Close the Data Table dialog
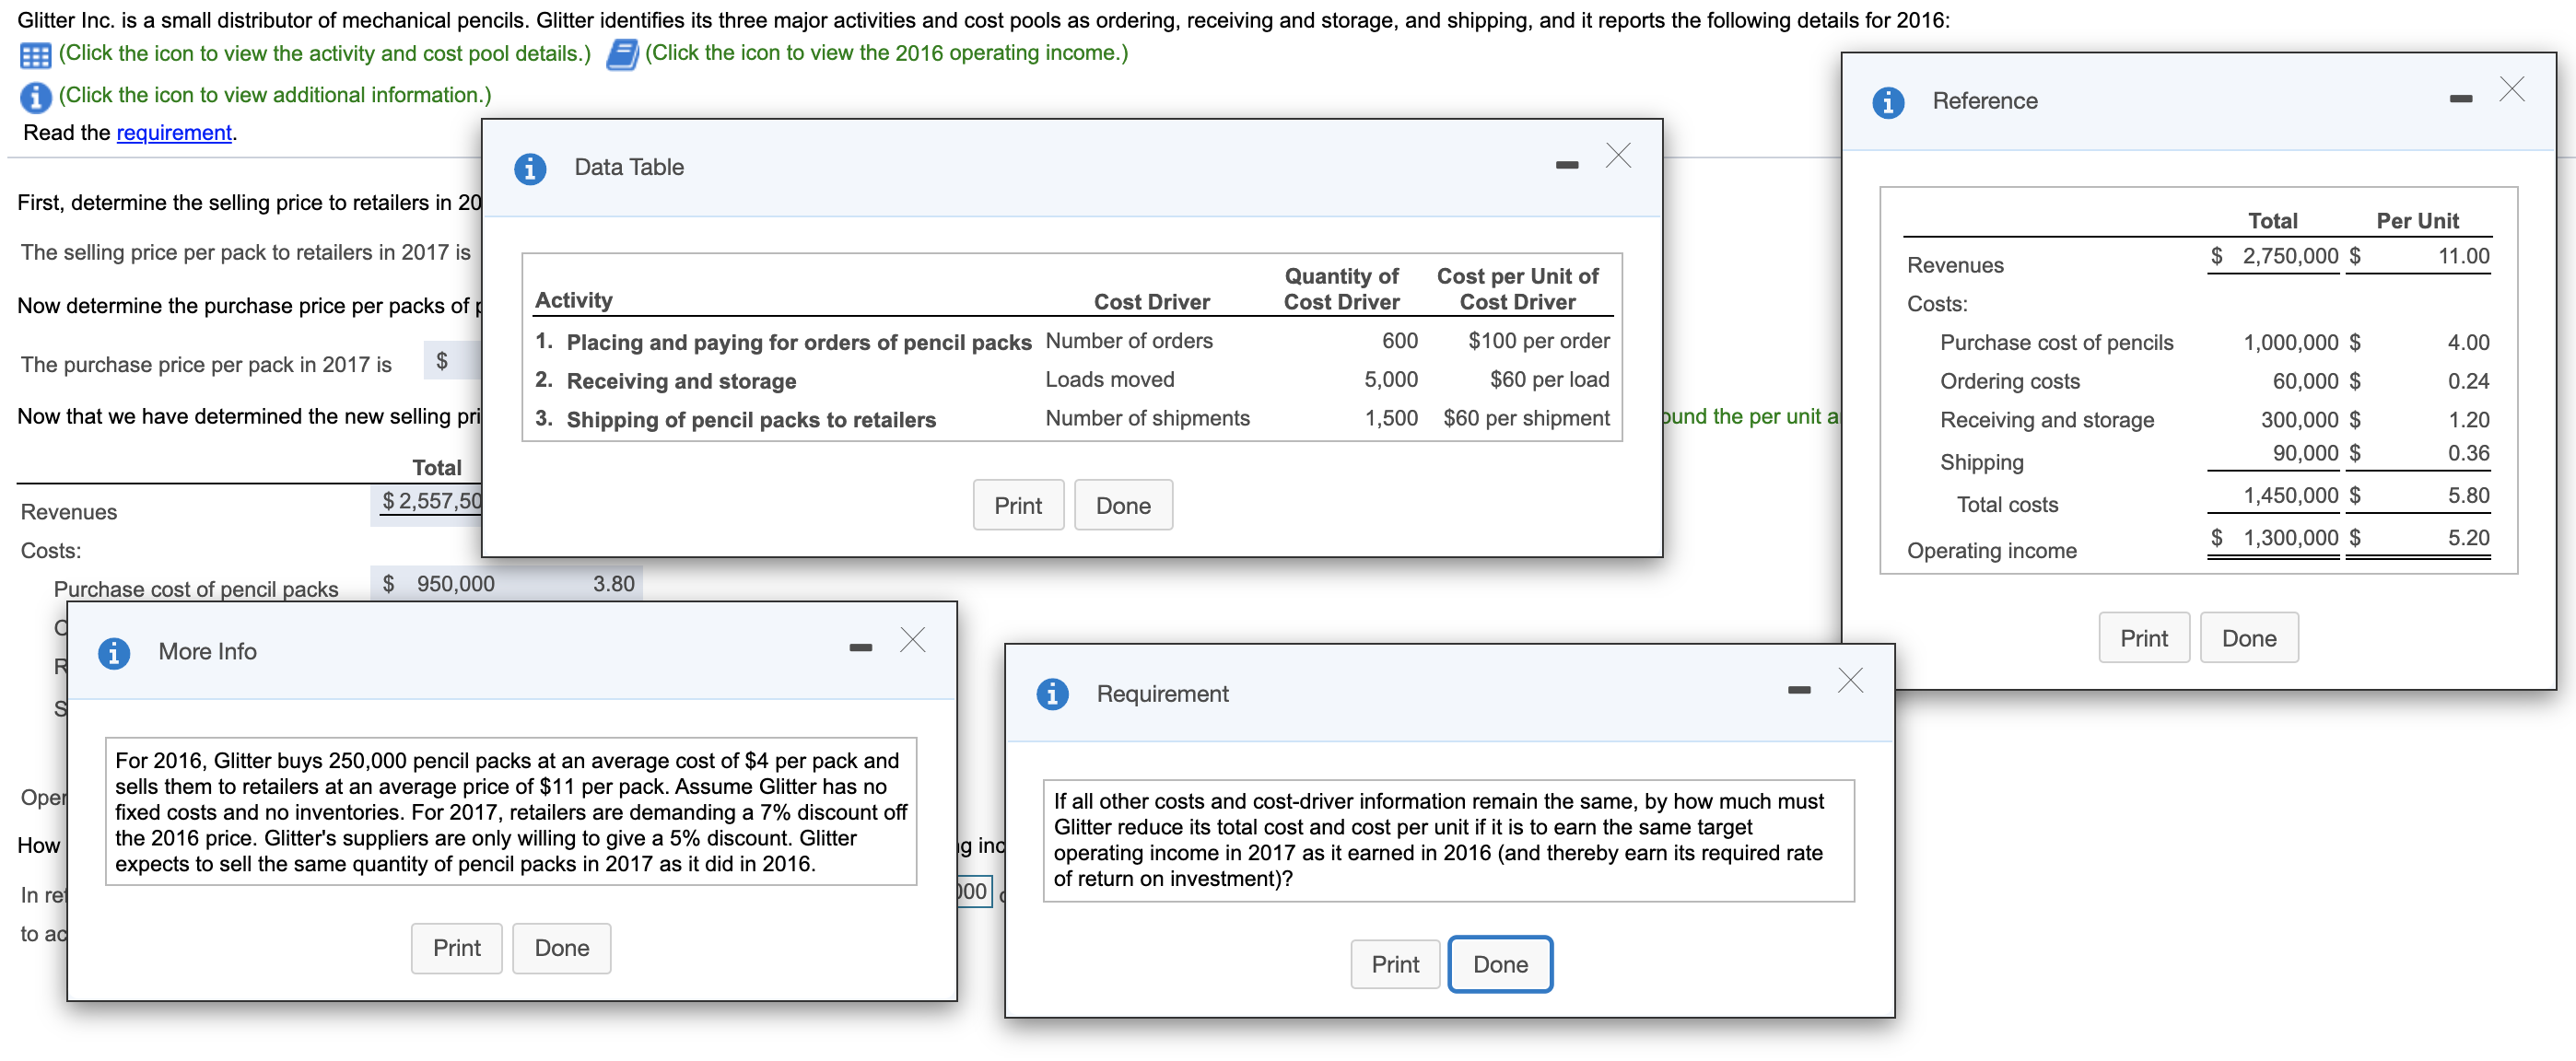This screenshot has height=1061, width=2576. [x=1617, y=156]
